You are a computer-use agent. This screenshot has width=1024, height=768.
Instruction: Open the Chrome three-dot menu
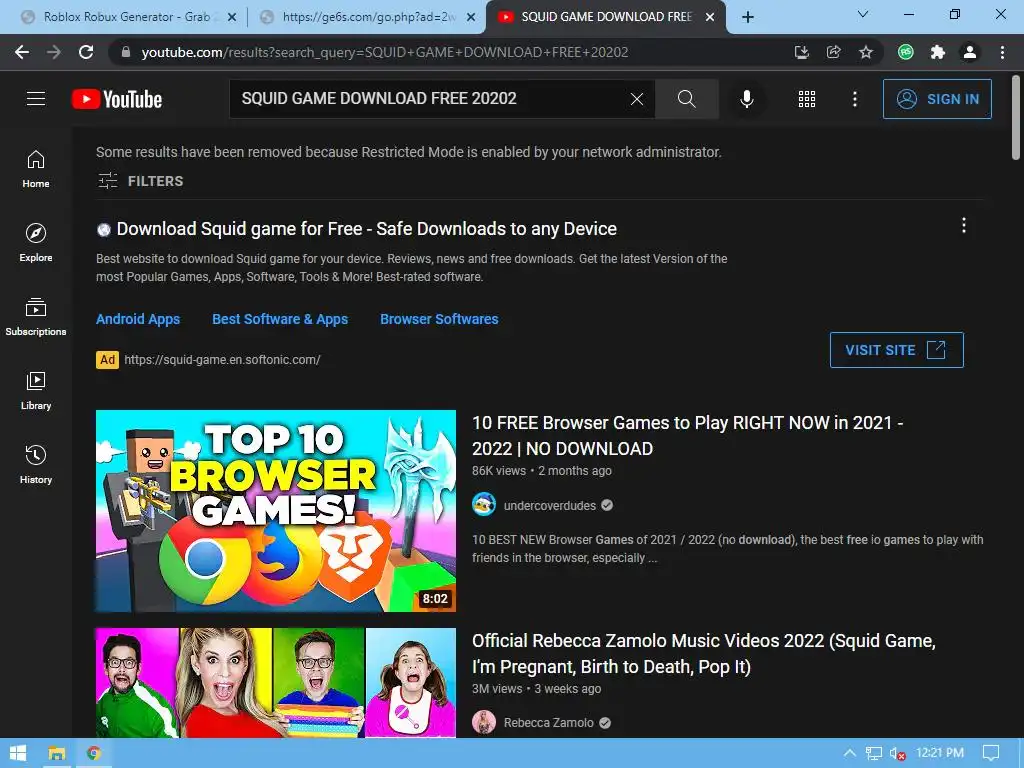(x=1002, y=52)
